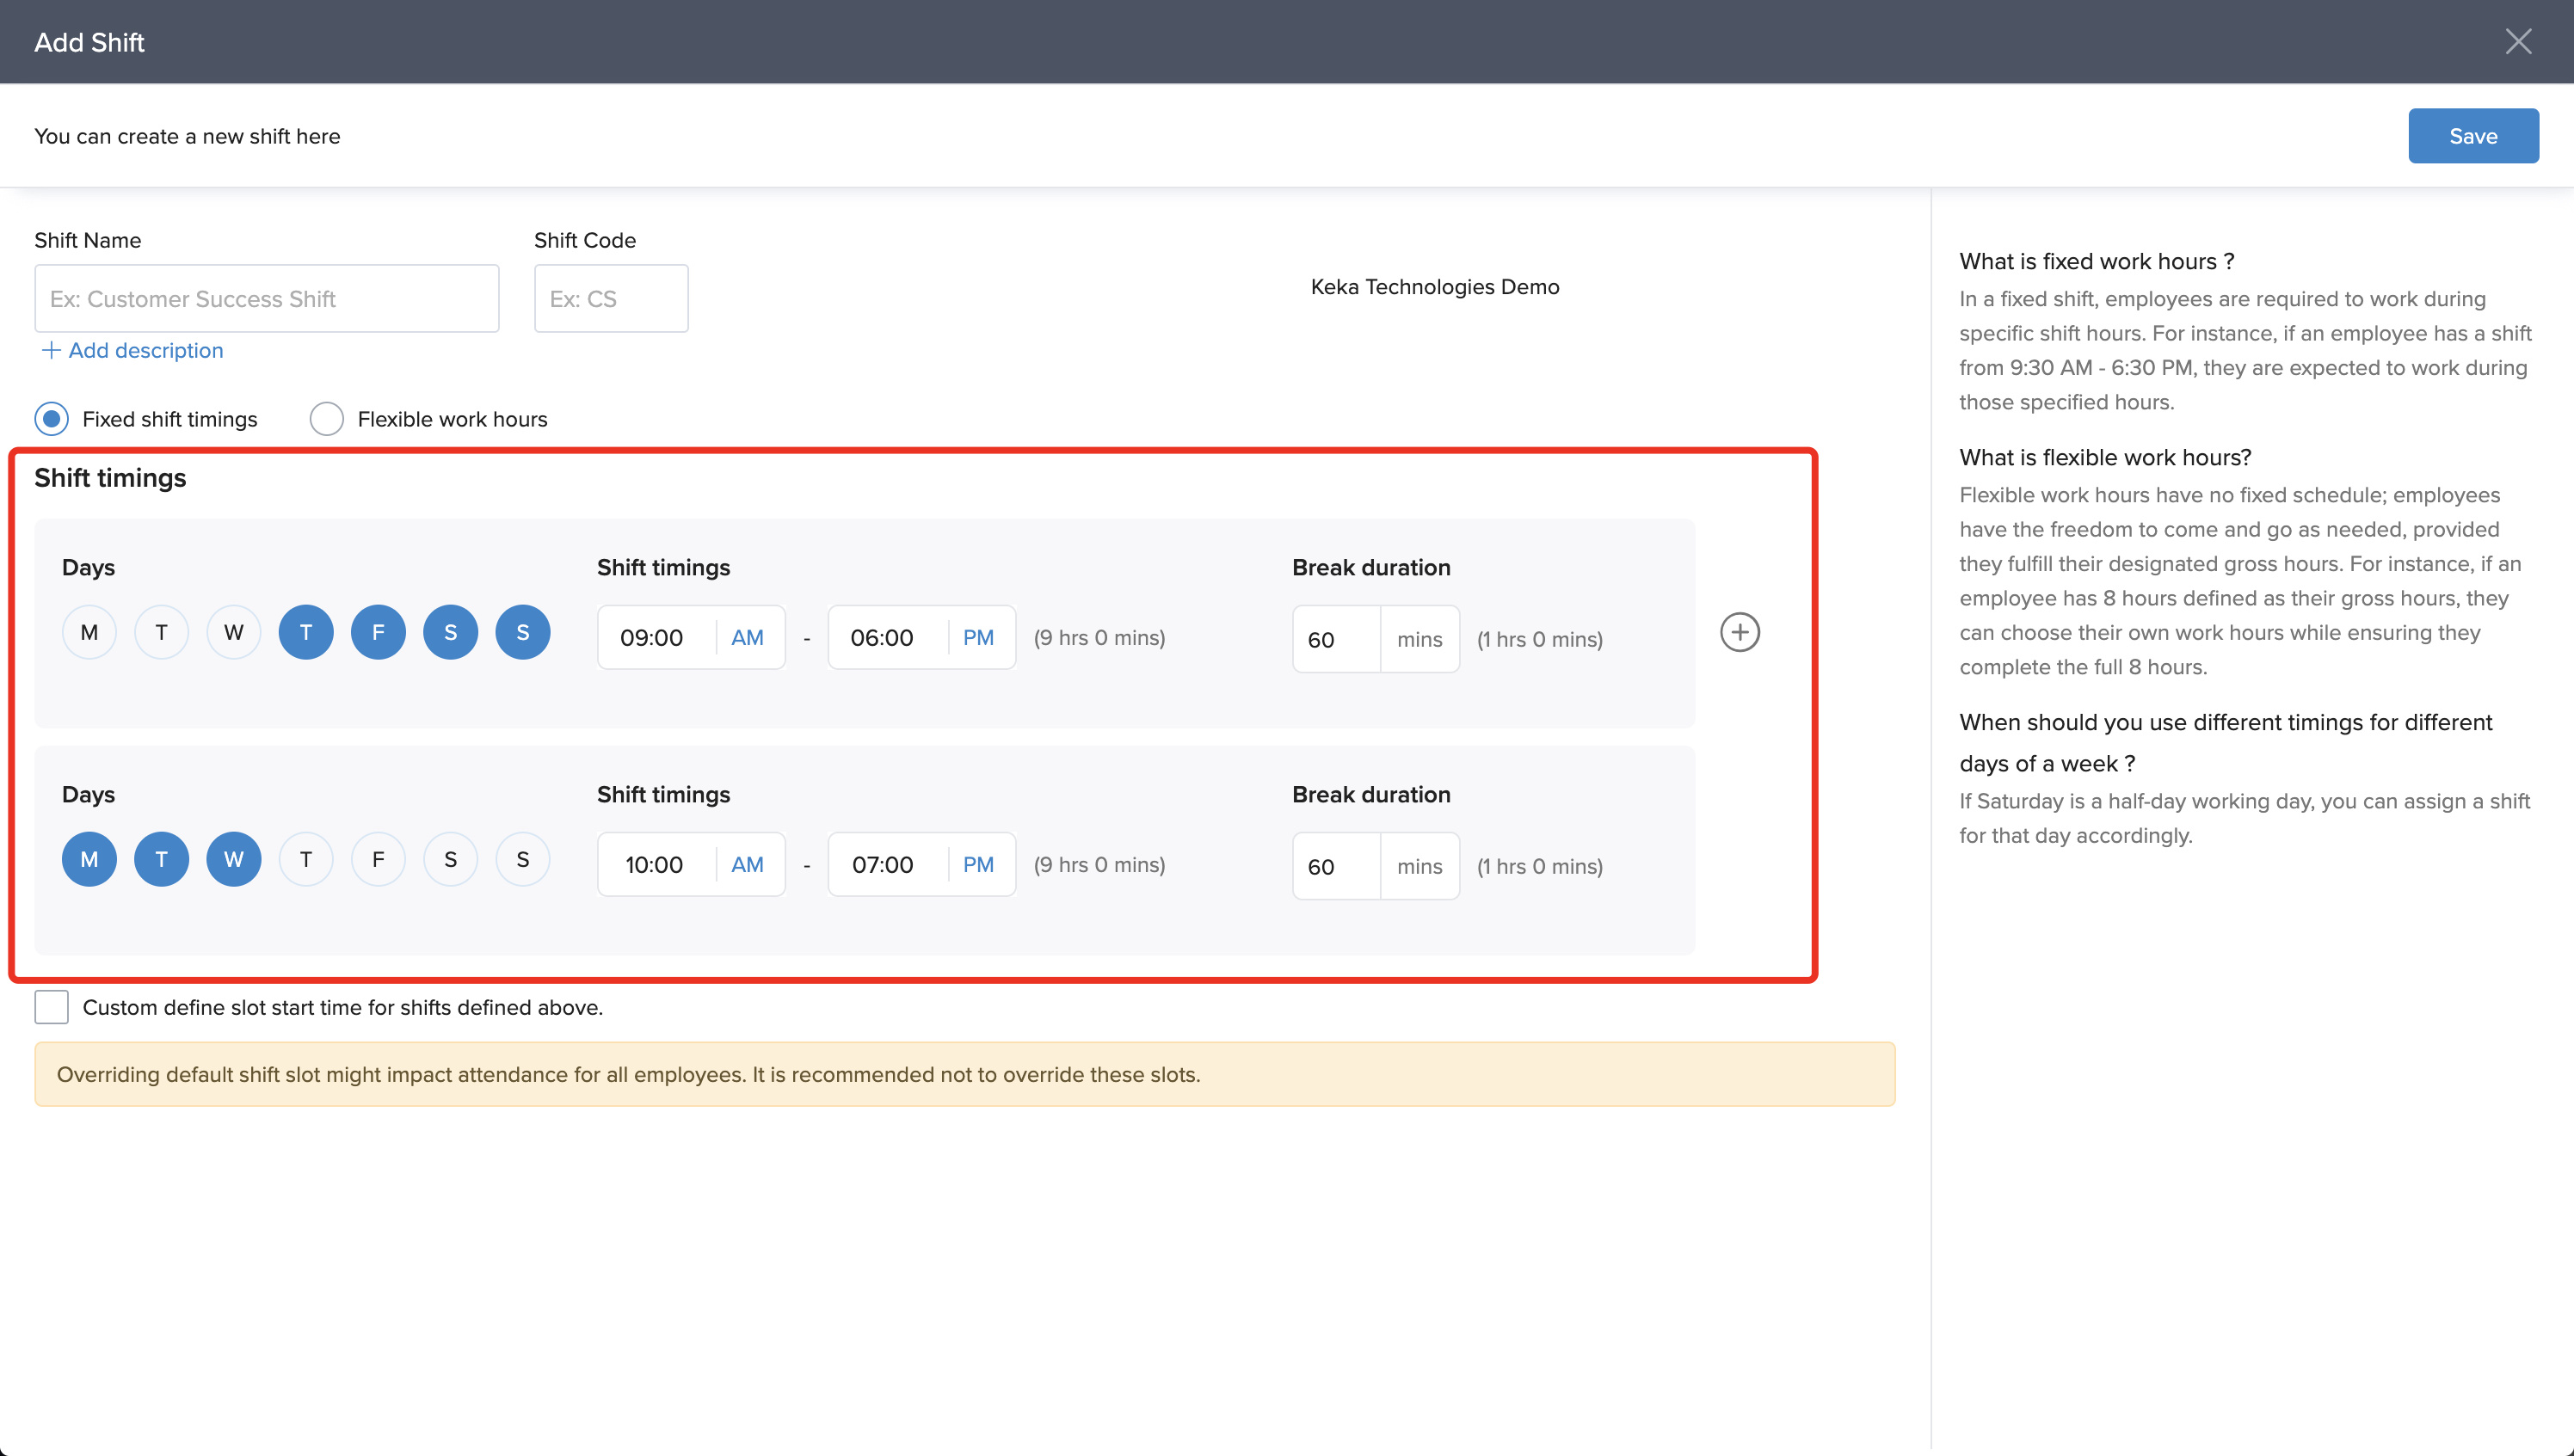Toggle Monday in first shift row
The height and width of the screenshot is (1456, 2574).
(x=89, y=632)
